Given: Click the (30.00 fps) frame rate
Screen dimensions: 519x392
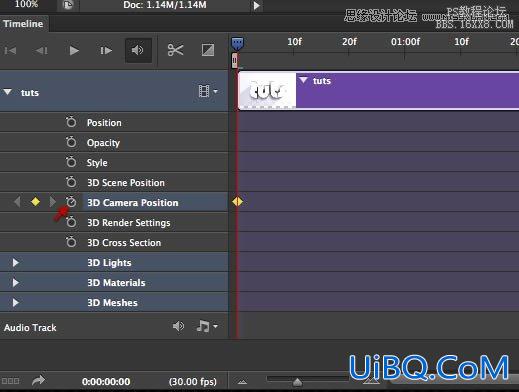Looking at the screenshot, I should point(193,382).
